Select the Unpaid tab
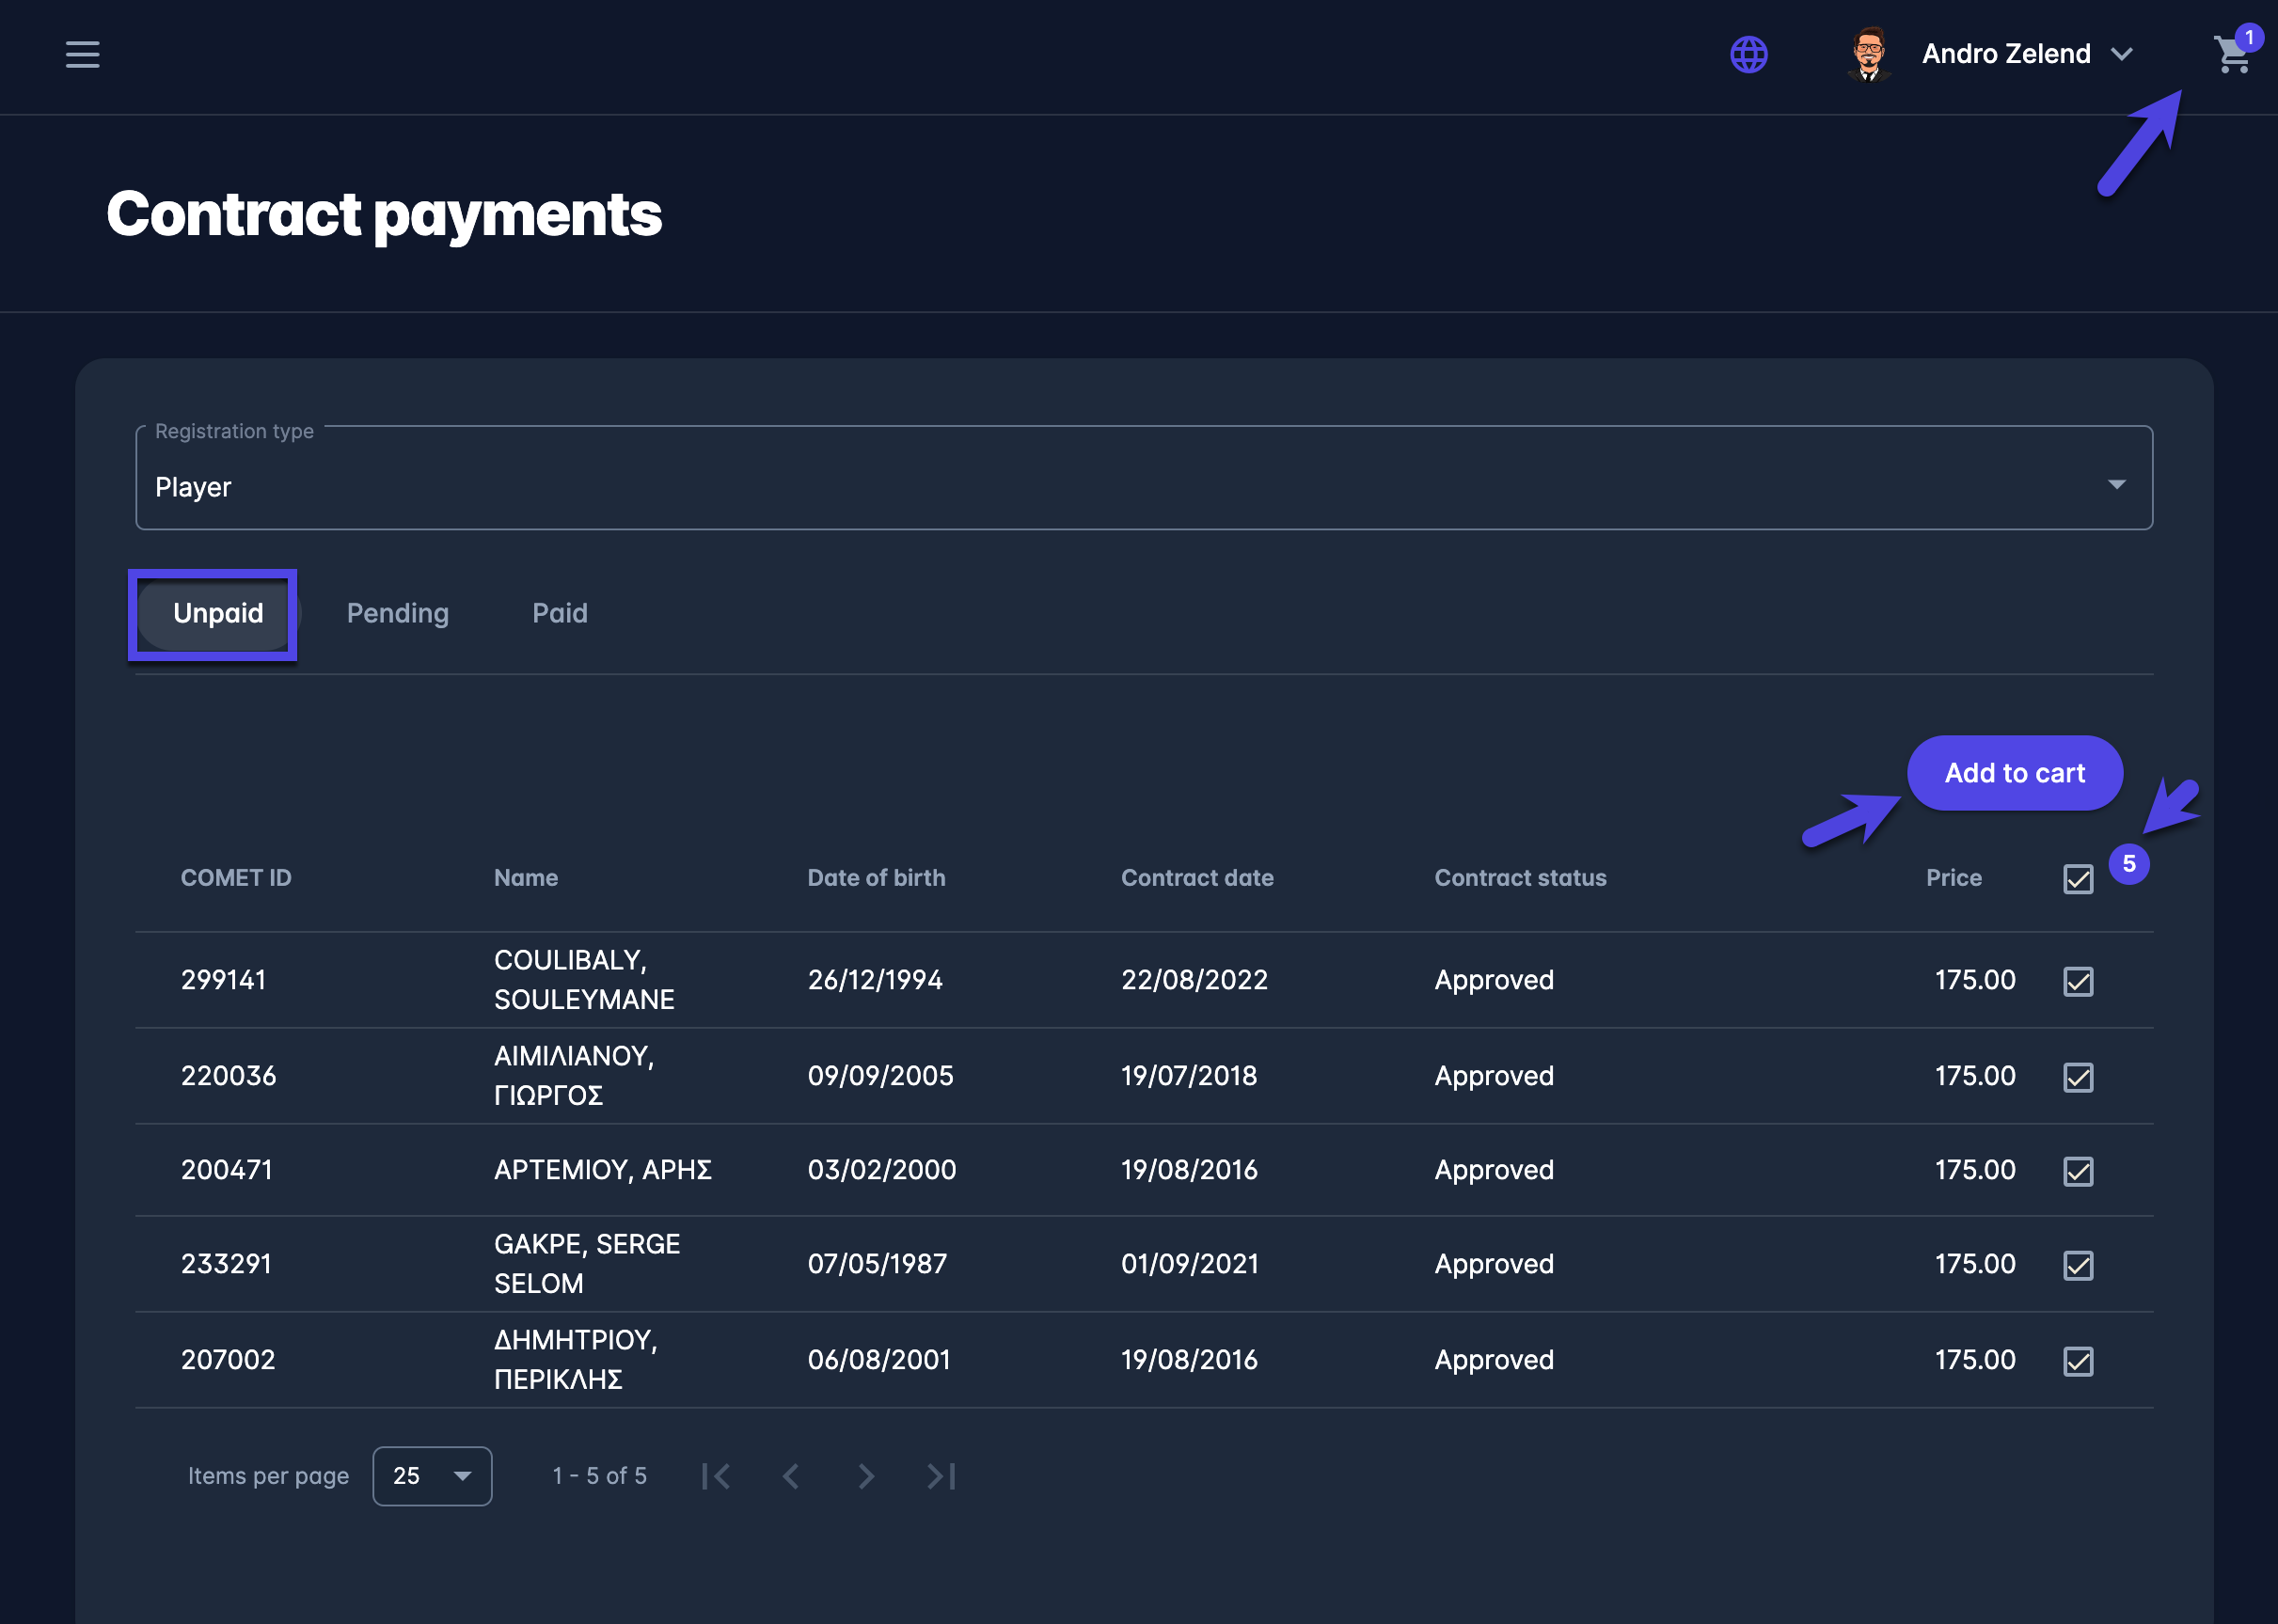Image resolution: width=2278 pixels, height=1624 pixels. [217, 613]
